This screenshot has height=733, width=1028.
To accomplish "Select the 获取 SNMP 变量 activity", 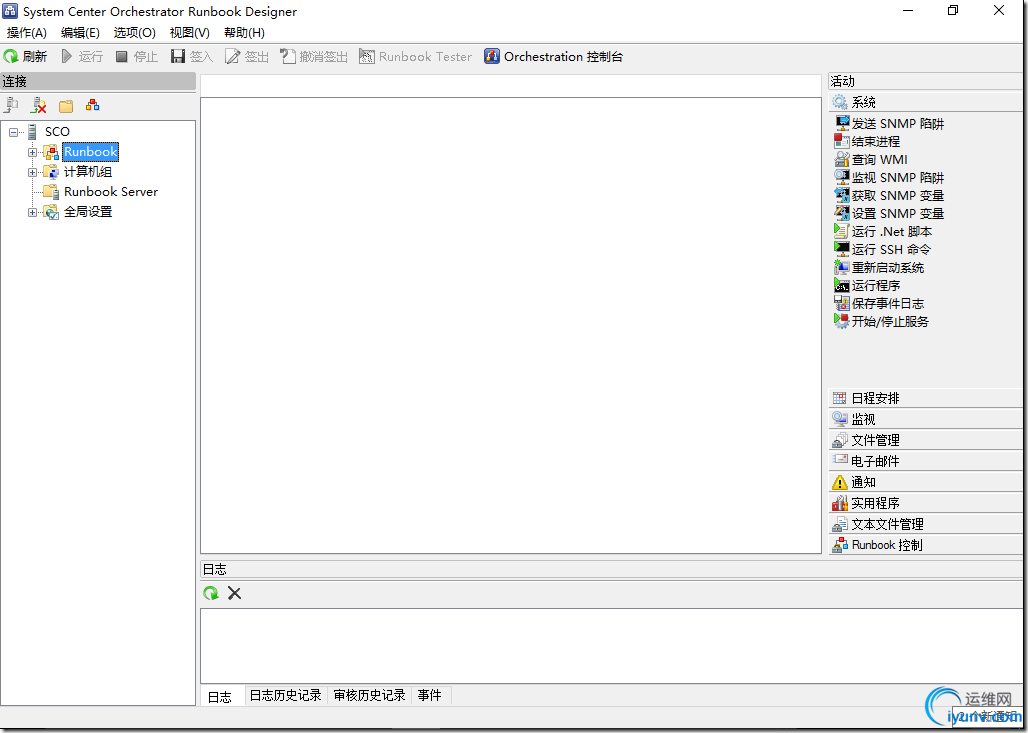I will pos(889,195).
